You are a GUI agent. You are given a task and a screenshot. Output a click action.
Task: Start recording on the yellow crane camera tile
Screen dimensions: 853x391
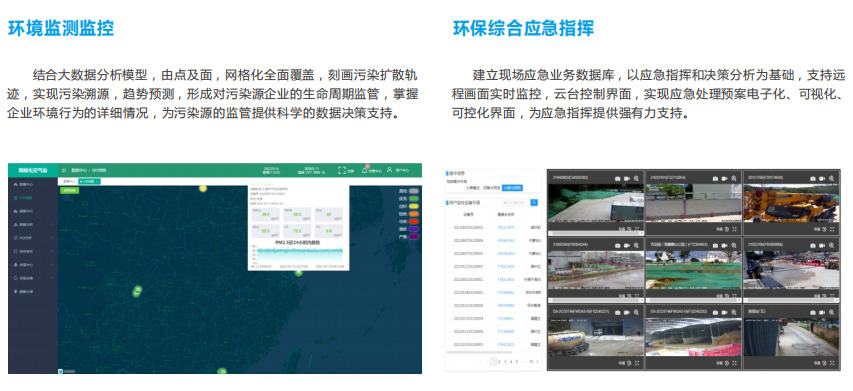[822, 178]
